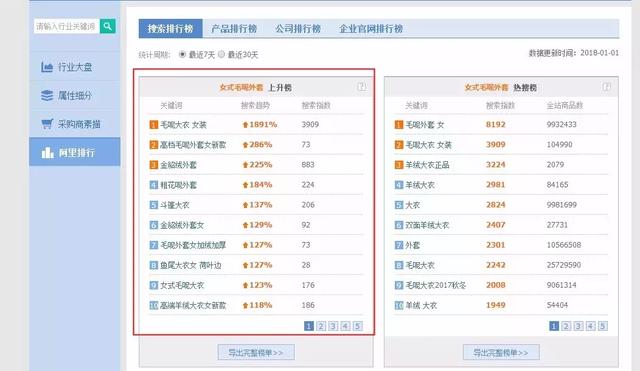Click the 数据更新时间 date 2018-01-01
This screenshot has height=371, width=640.
pos(600,53)
